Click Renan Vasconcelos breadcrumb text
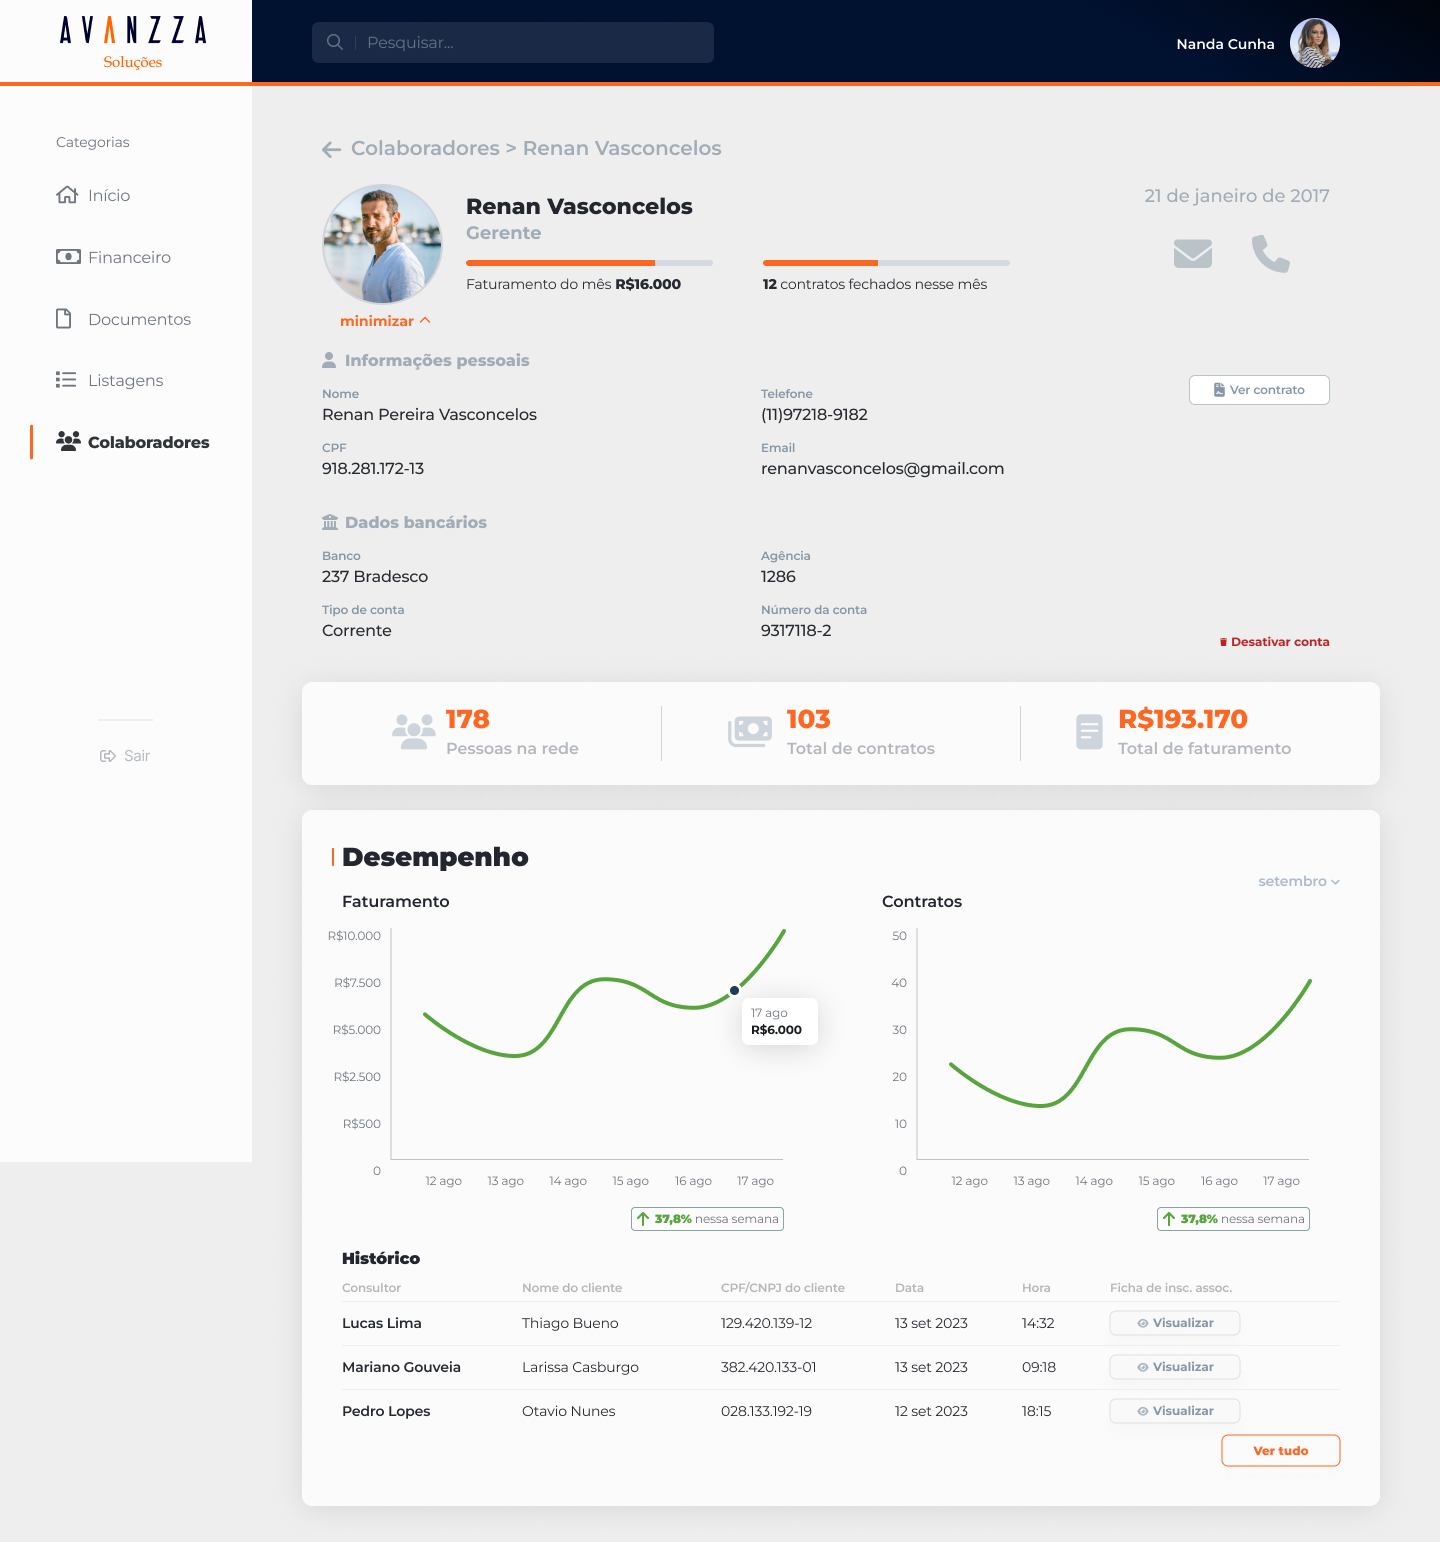1440x1542 pixels. point(622,148)
